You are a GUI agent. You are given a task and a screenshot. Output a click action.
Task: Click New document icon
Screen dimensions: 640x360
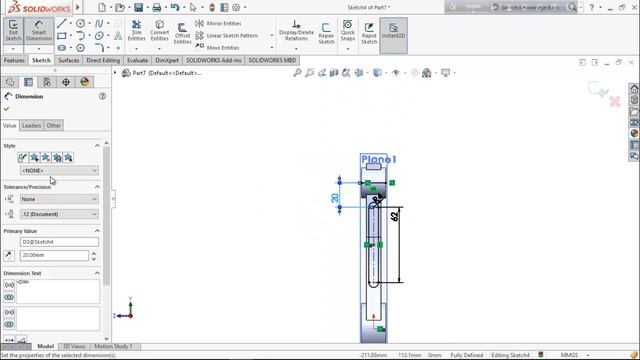[102, 7]
